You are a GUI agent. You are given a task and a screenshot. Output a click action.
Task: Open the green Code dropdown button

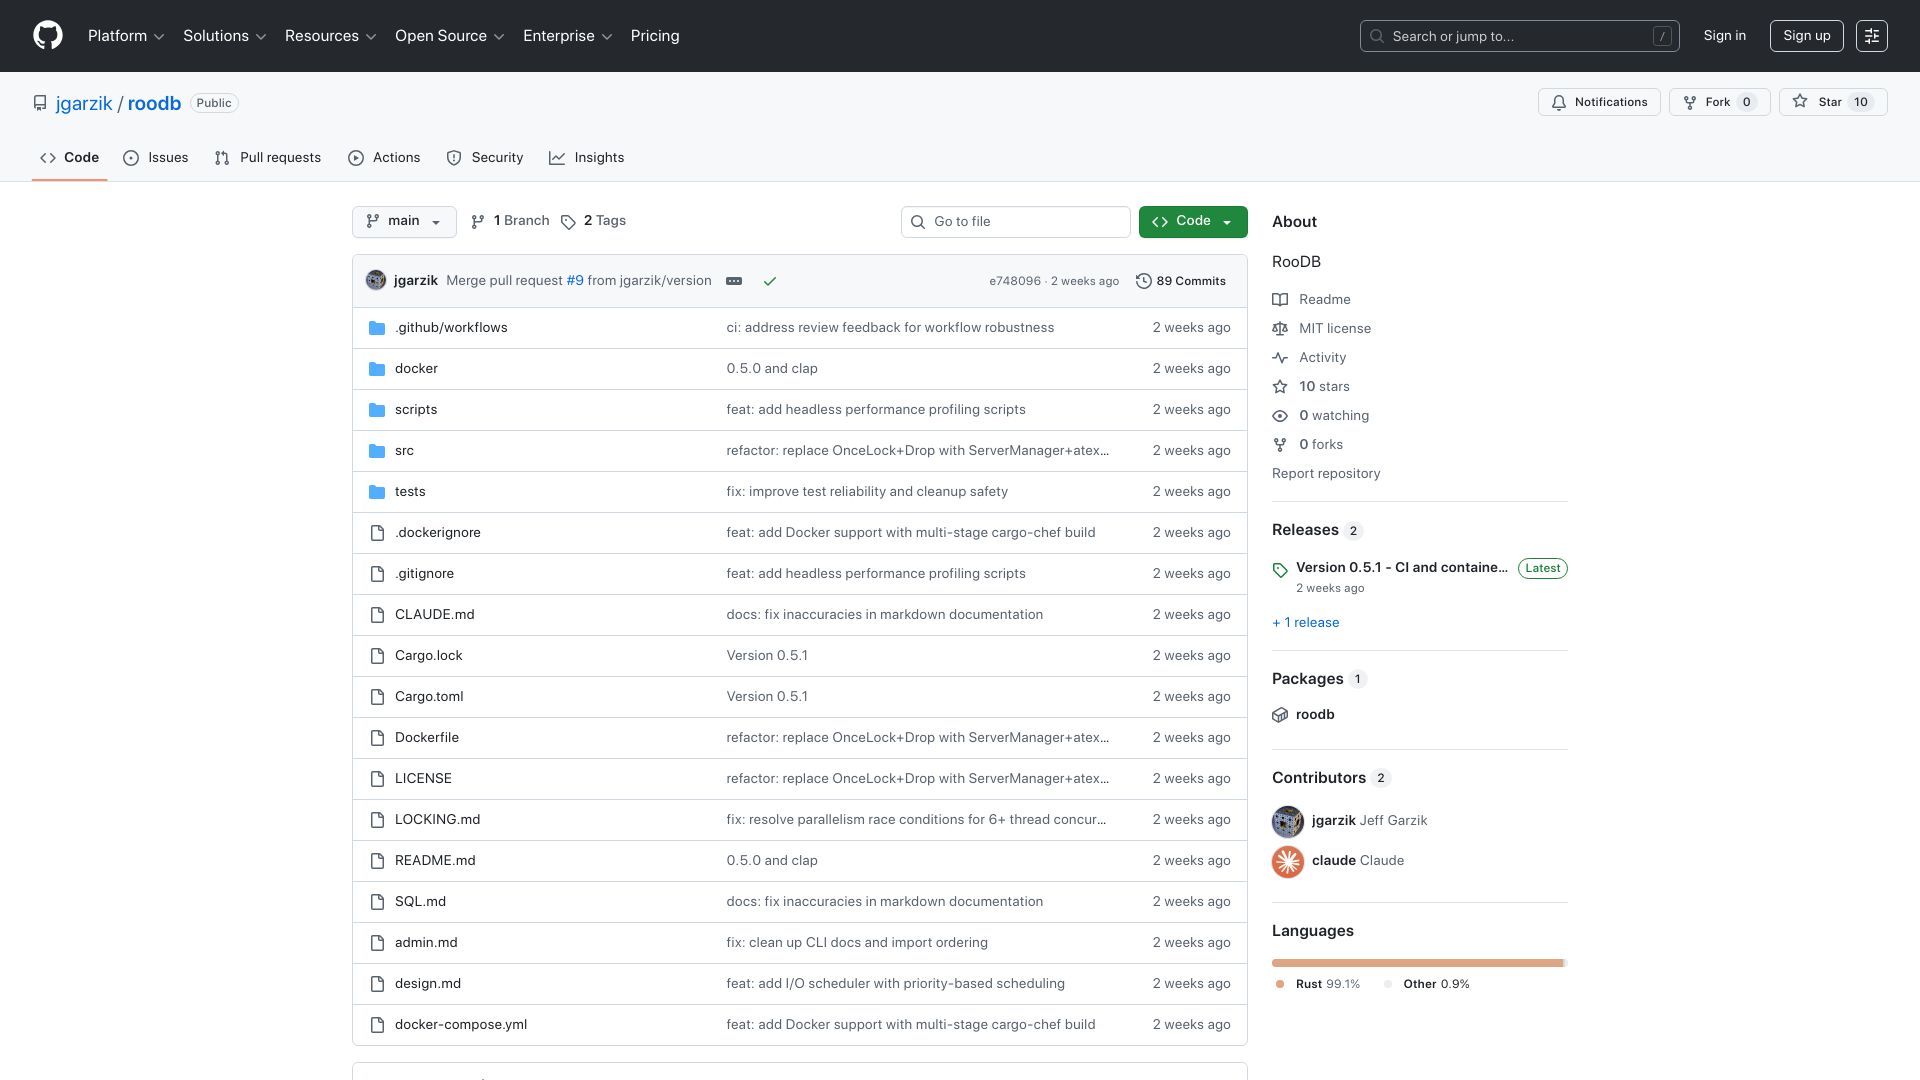point(1193,222)
